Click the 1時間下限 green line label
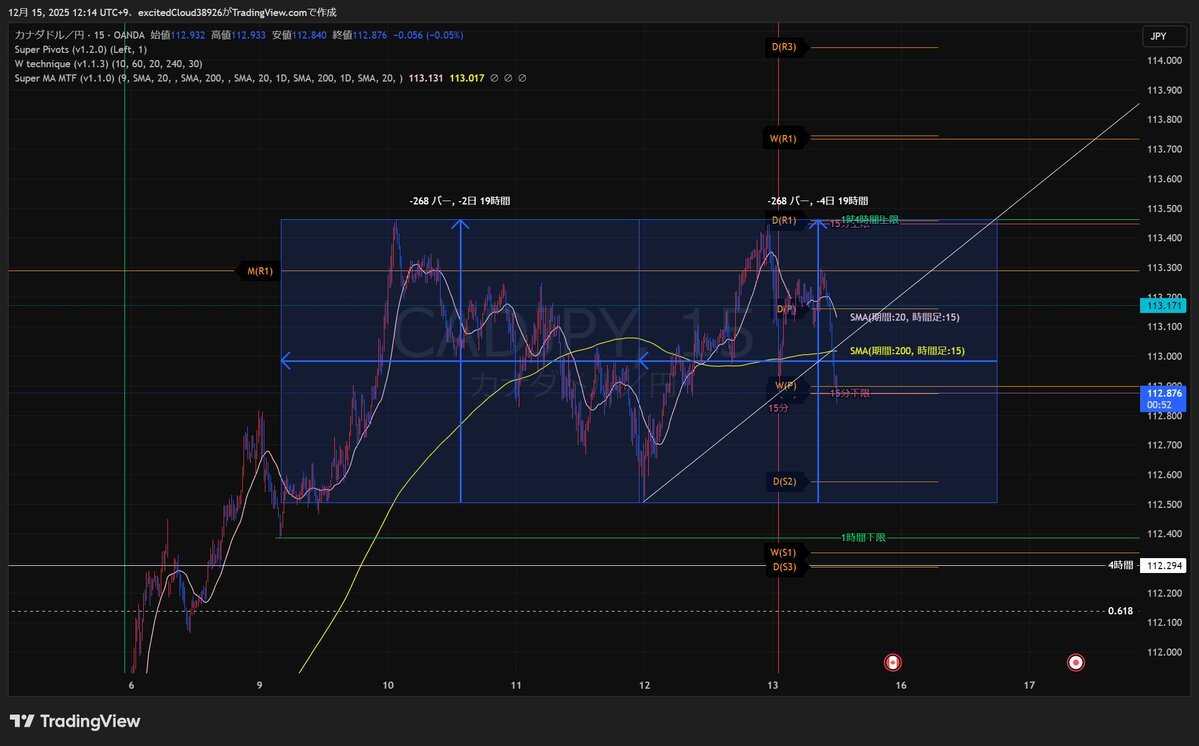 point(863,538)
